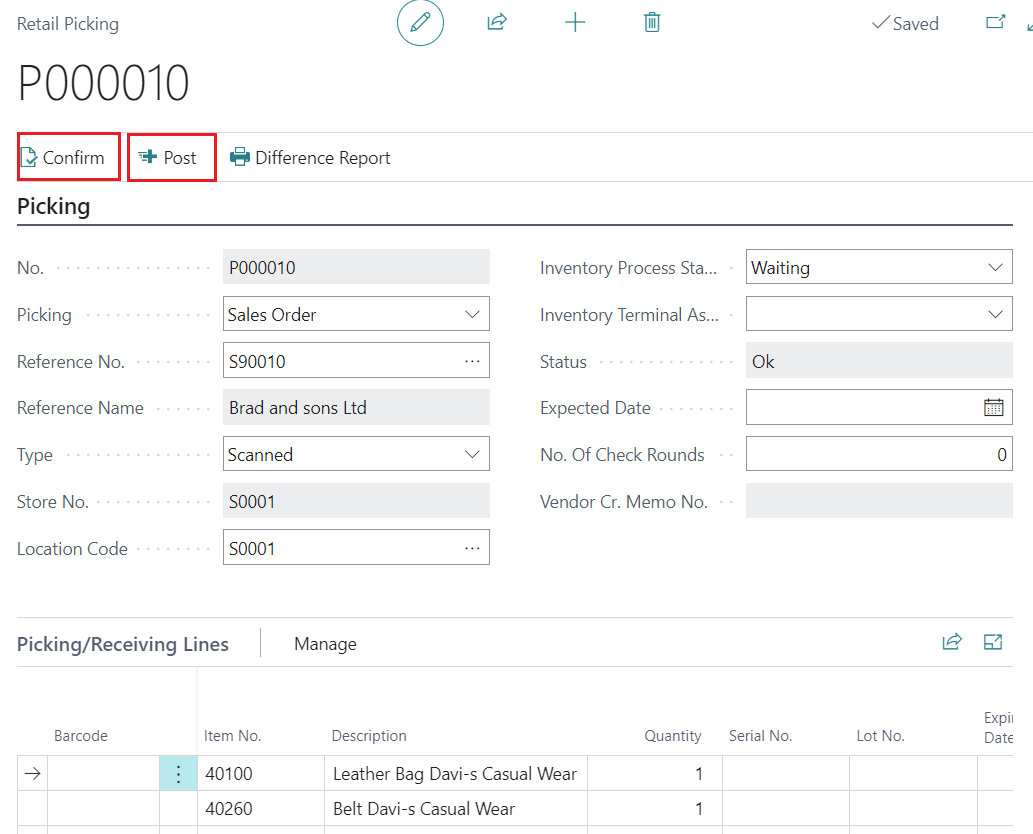Image resolution: width=1033 pixels, height=834 pixels.
Task: Click the Post button
Action: point(171,157)
